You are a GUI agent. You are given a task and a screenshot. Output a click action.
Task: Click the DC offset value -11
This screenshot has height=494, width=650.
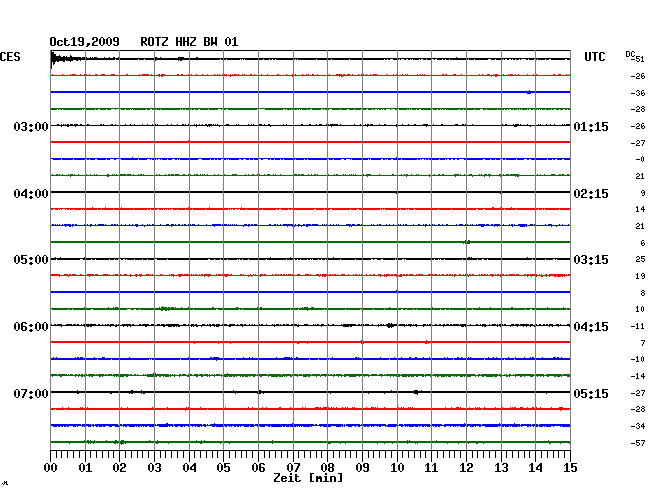638,326
